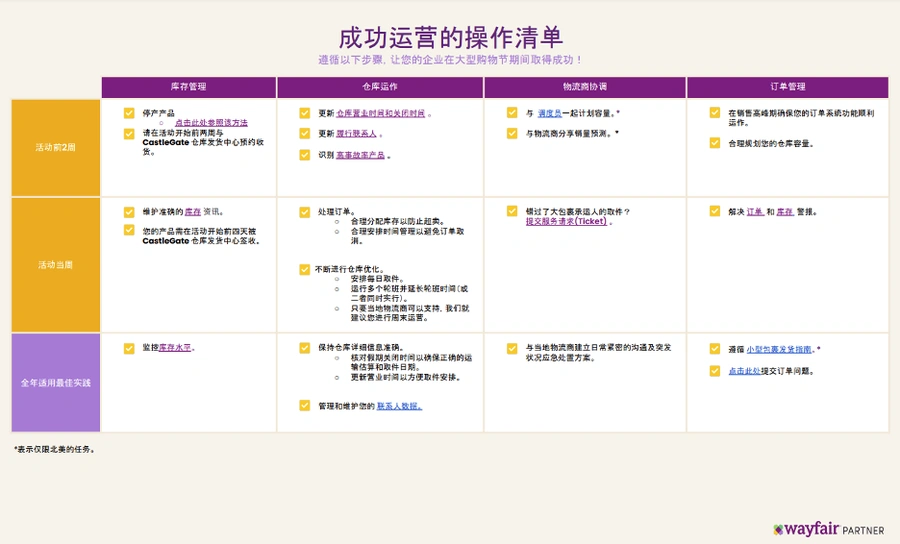Open the 联系人数据 link
The width and height of the screenshot is (900, 544).
[399, 406]
